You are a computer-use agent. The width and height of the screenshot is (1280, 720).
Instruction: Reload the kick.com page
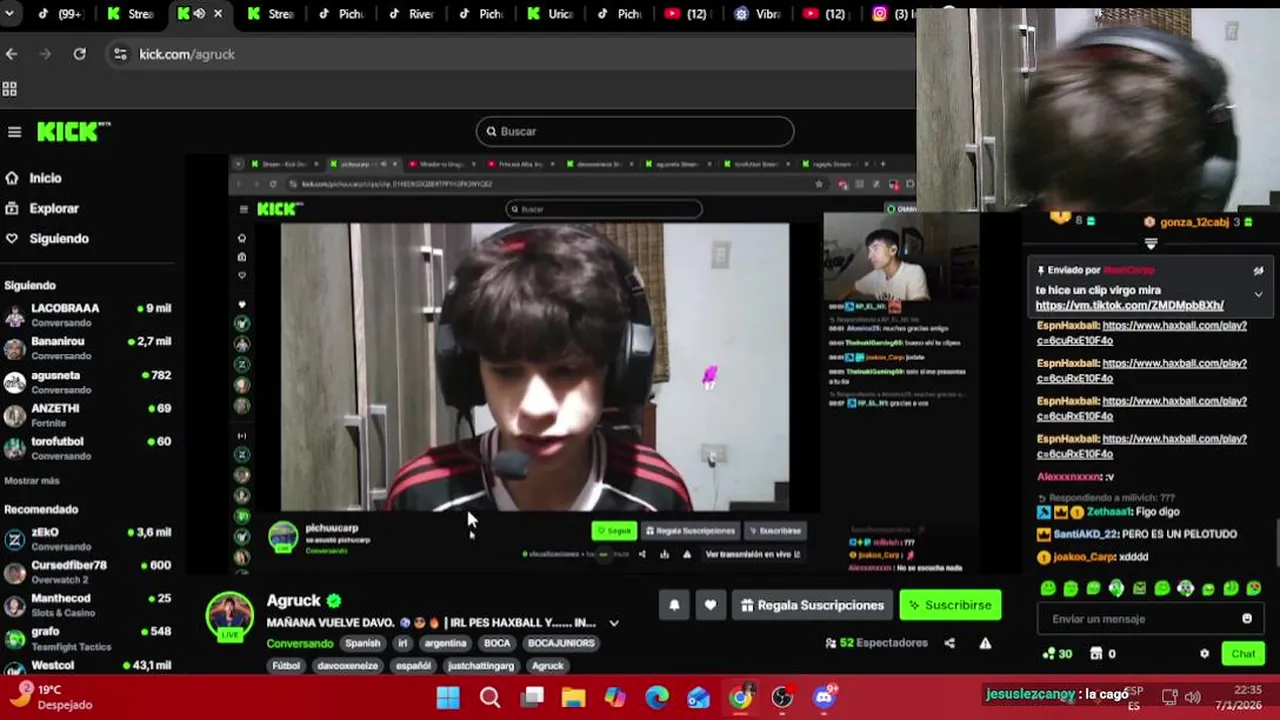pos(79,54)
